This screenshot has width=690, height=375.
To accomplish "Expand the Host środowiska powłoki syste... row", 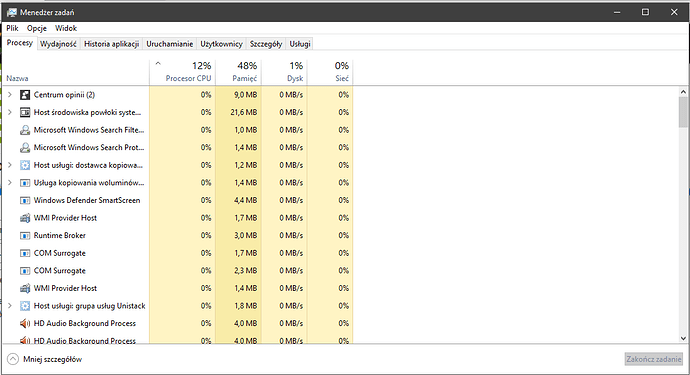I will 10,112.
